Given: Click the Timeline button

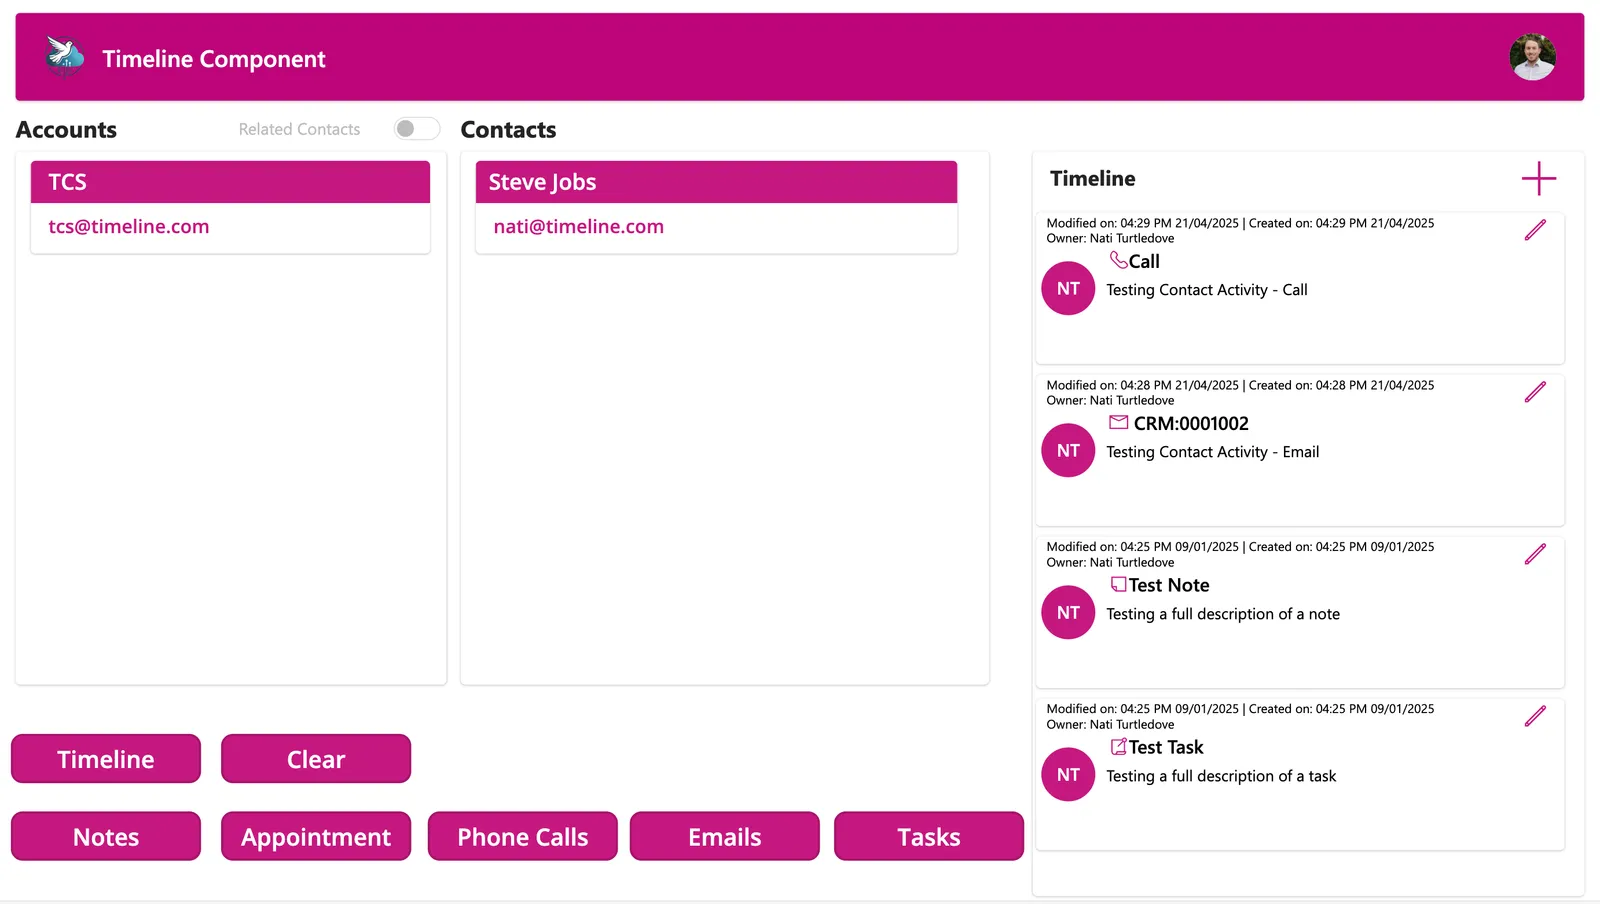Looking at the screenshot, I should click(106, 759).
